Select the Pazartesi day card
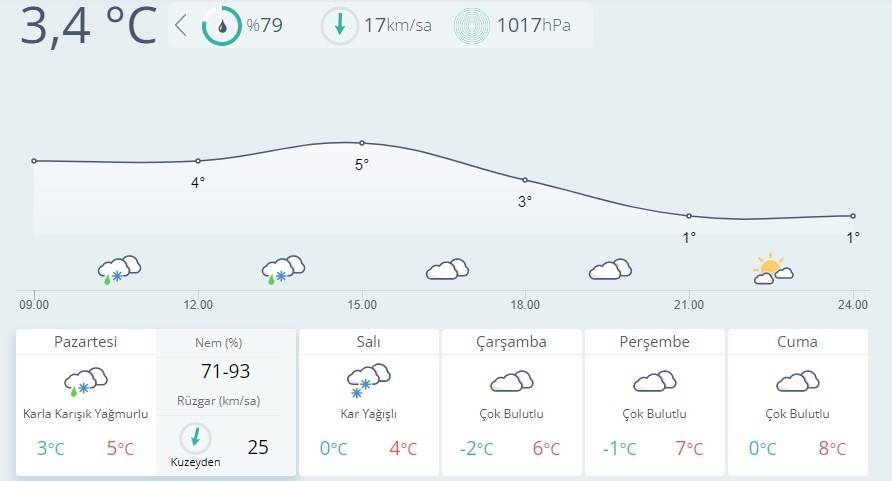This screenshot has height=481, width=892. pyautogui.click(x=86, y=342)
